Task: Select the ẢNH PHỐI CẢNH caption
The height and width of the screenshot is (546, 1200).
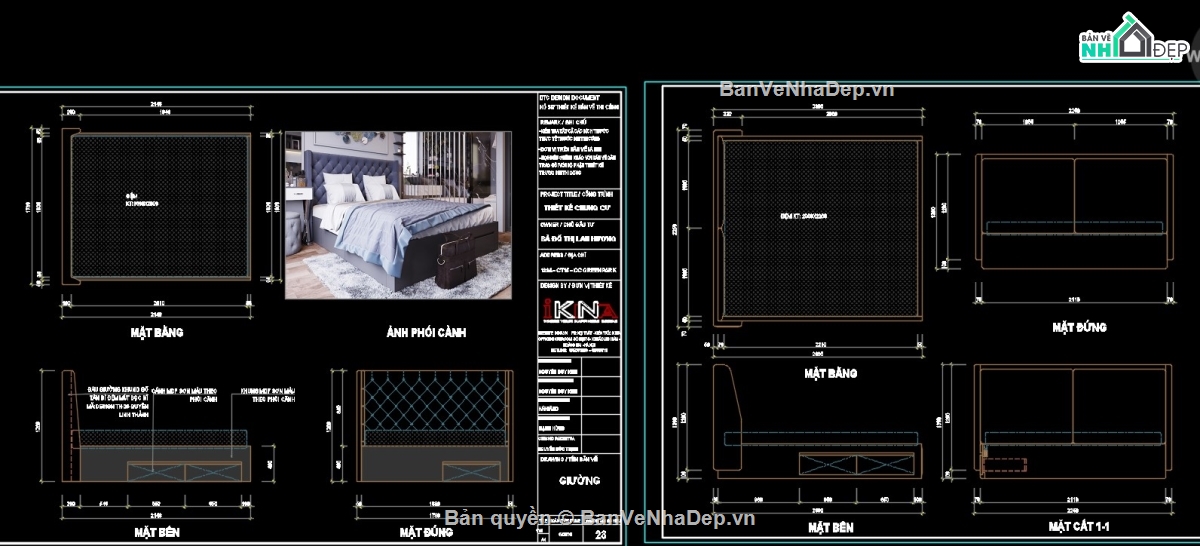Action: coord(426,332)
